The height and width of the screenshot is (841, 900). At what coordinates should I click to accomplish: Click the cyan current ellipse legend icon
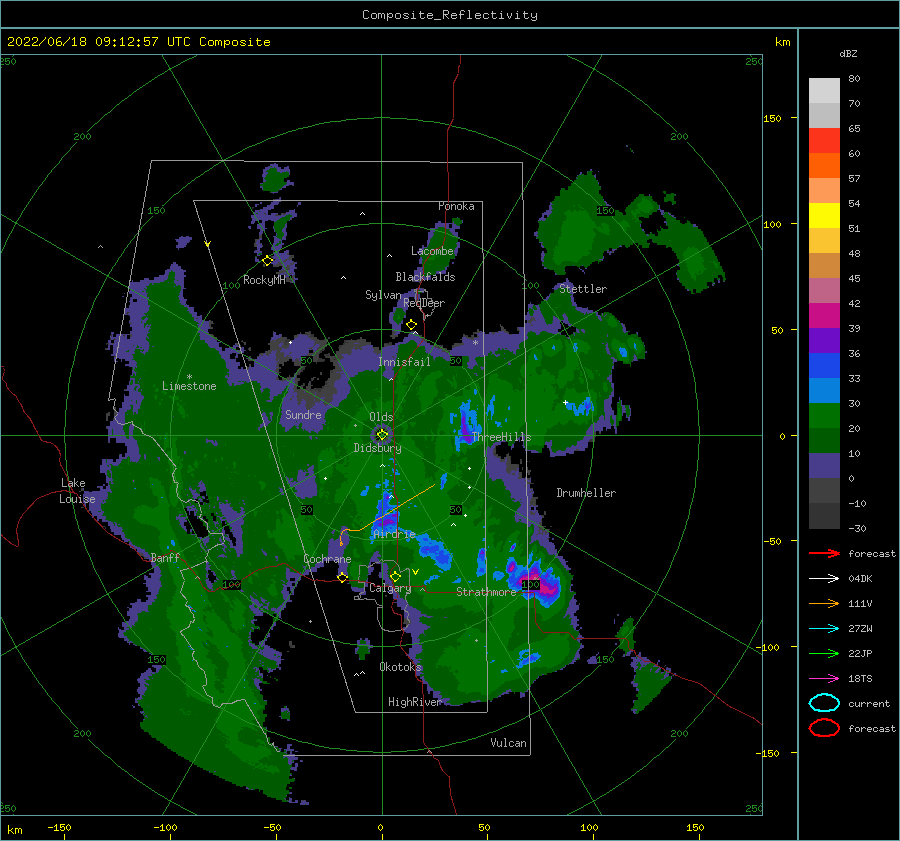pos(824,703)
